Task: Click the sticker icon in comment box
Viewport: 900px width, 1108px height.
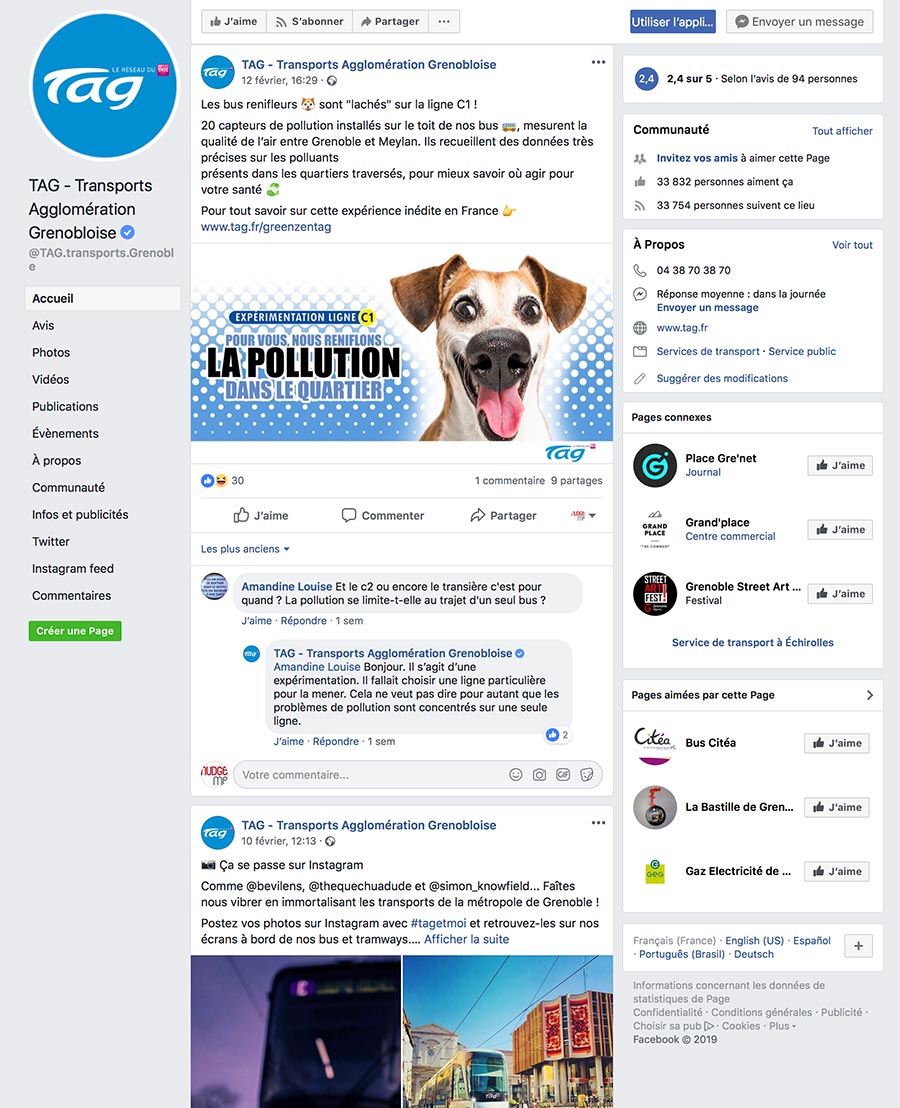Action: pos(586,774)
